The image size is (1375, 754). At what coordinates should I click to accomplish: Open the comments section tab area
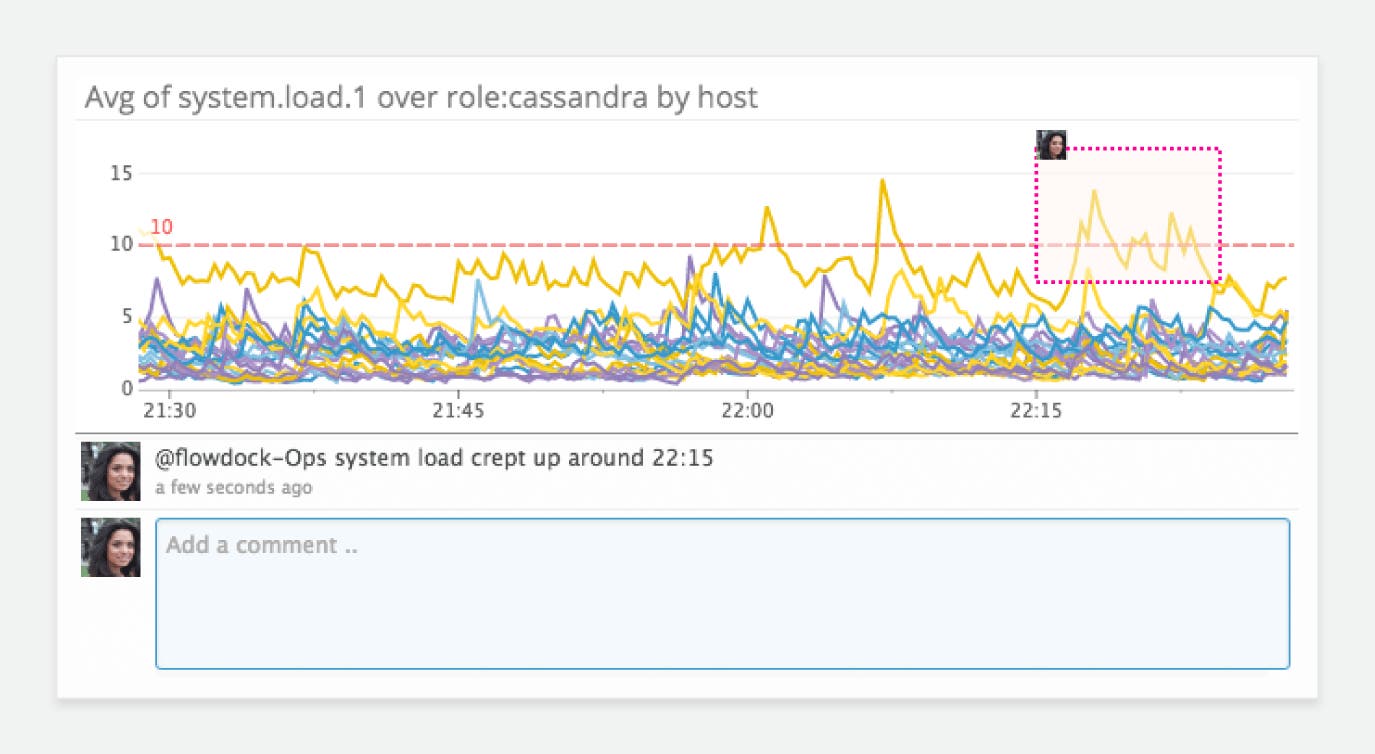[435, 470]
